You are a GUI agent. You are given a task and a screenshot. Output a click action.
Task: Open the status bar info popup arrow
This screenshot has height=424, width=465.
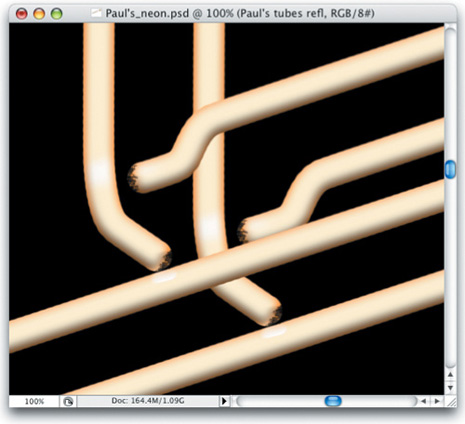point(224,401)
